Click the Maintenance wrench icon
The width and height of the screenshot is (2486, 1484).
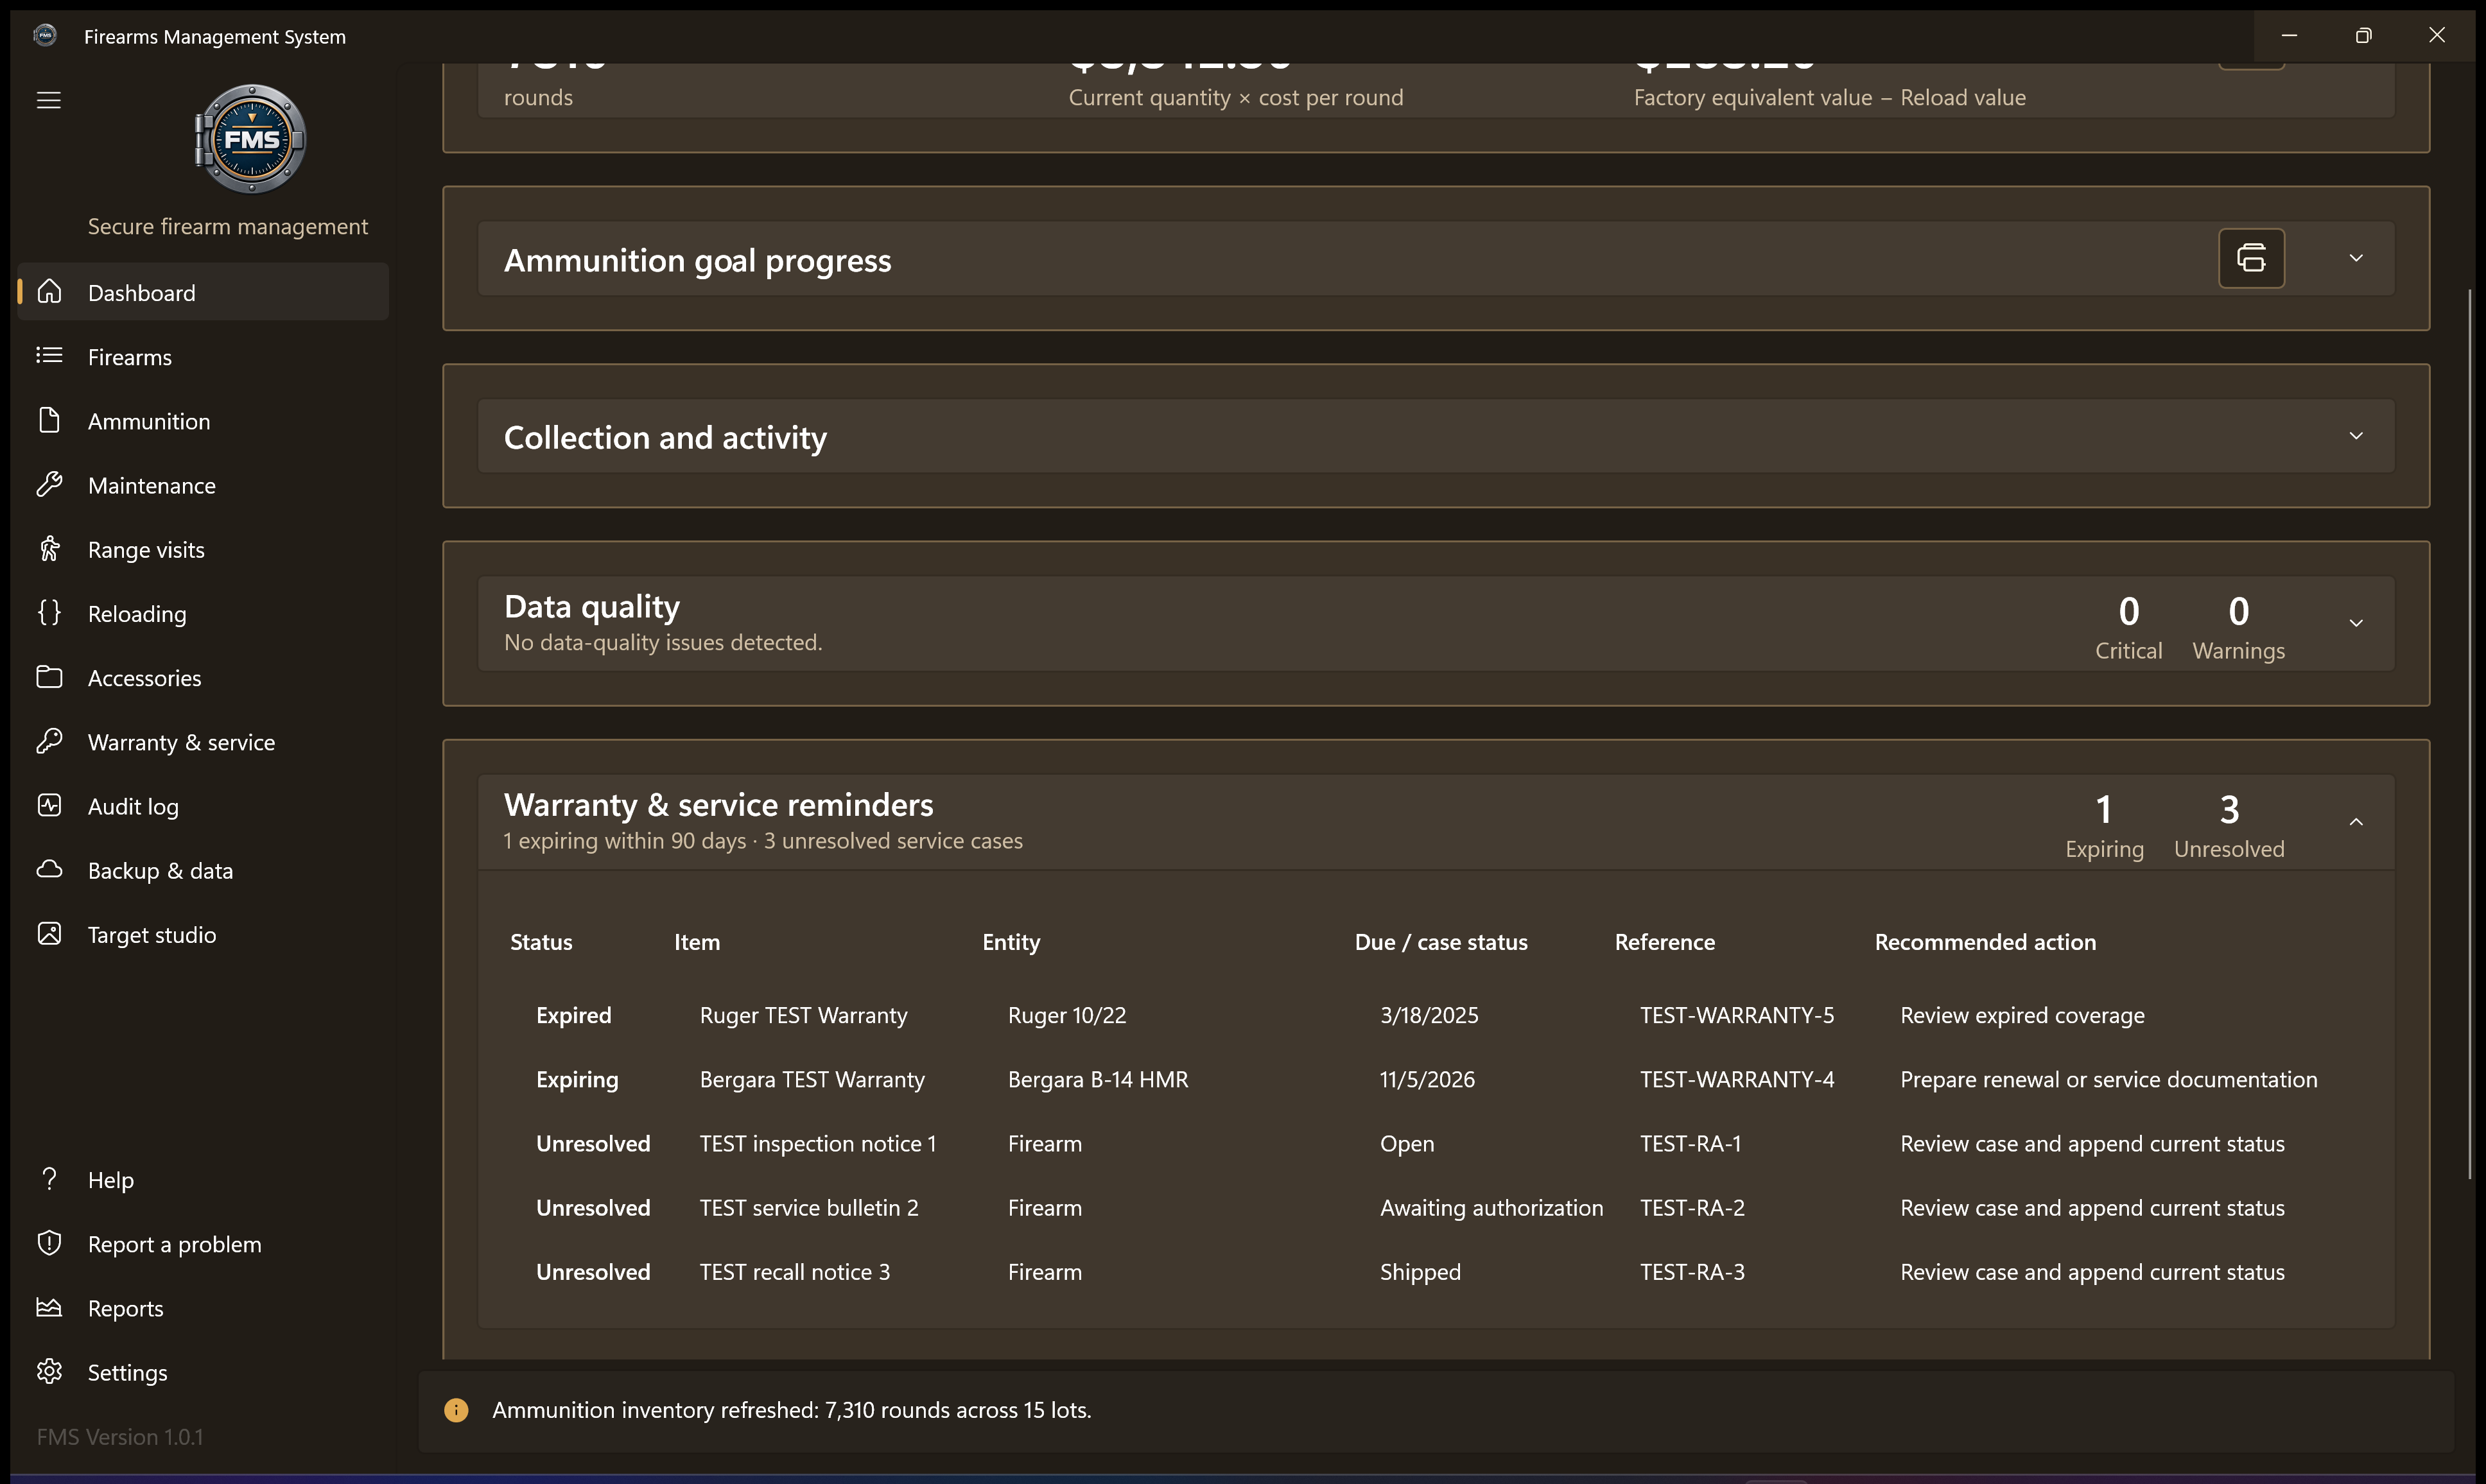[49, 485]
